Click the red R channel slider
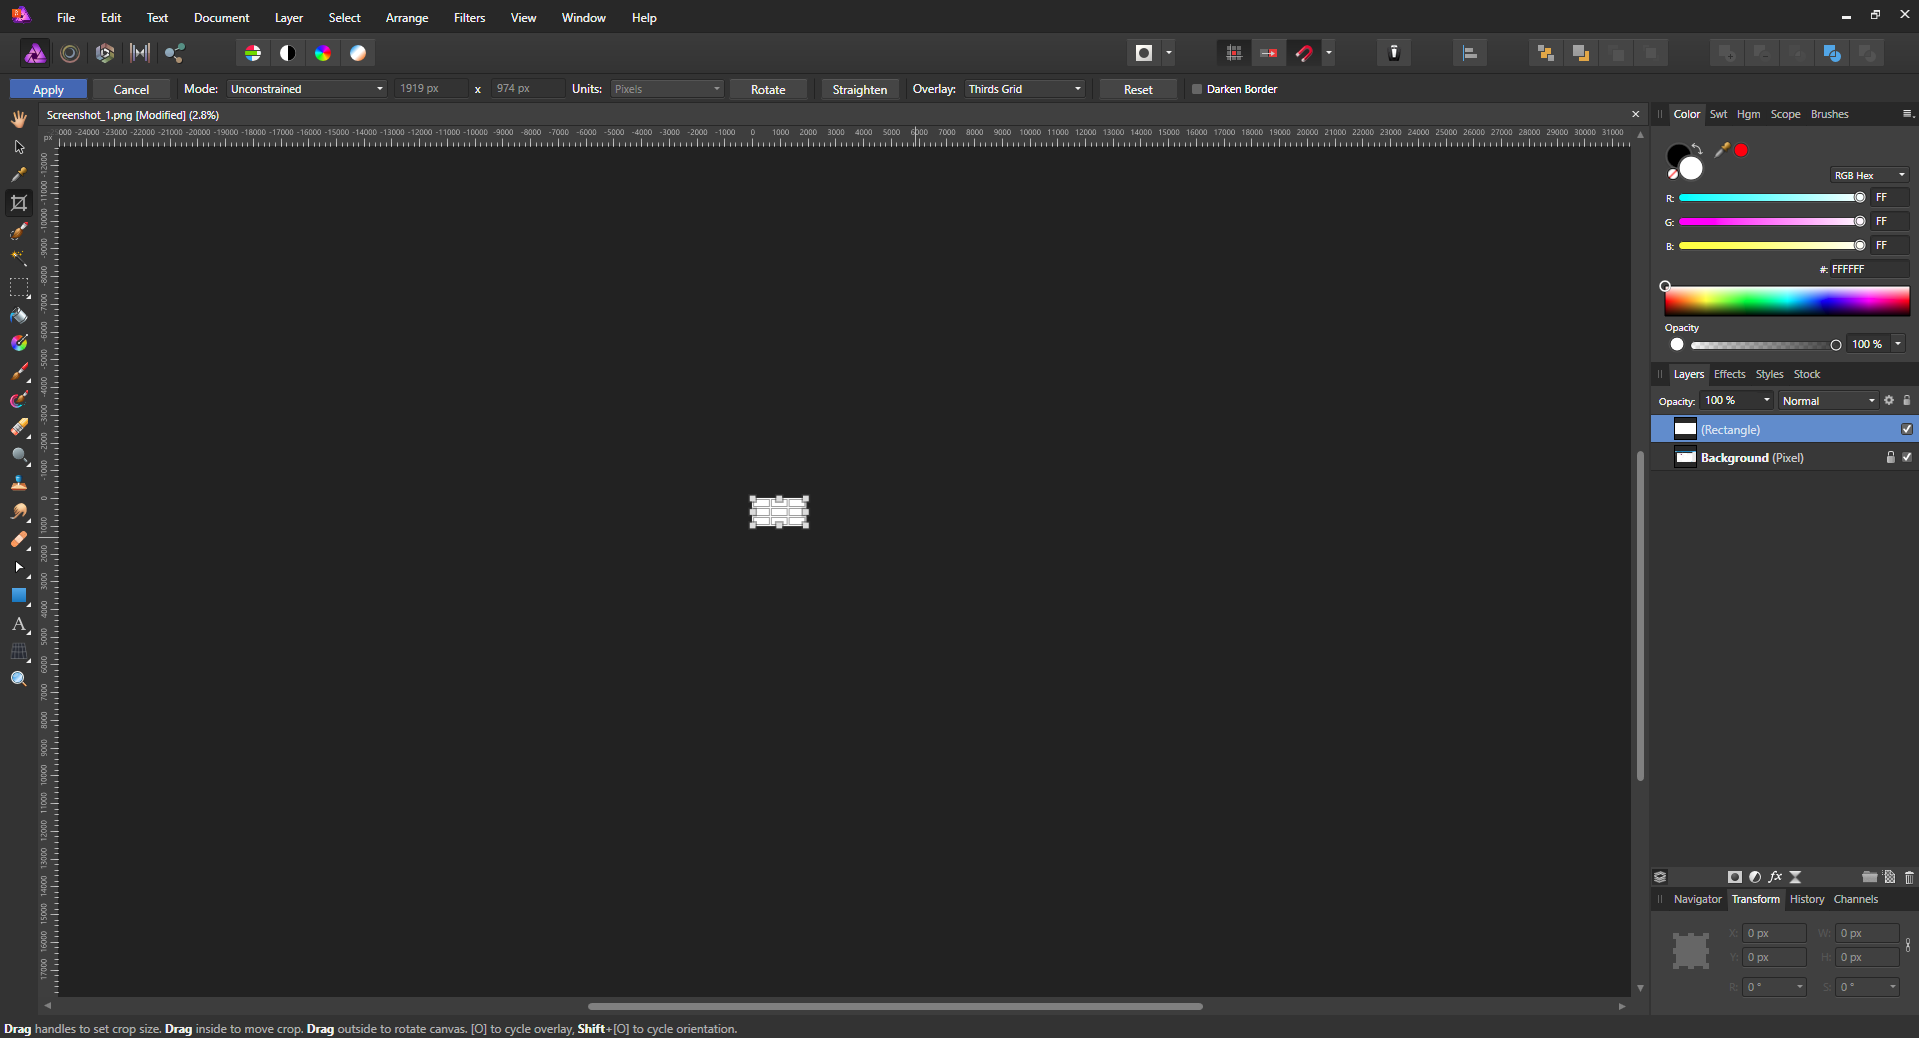 (x=1771, y=198)
